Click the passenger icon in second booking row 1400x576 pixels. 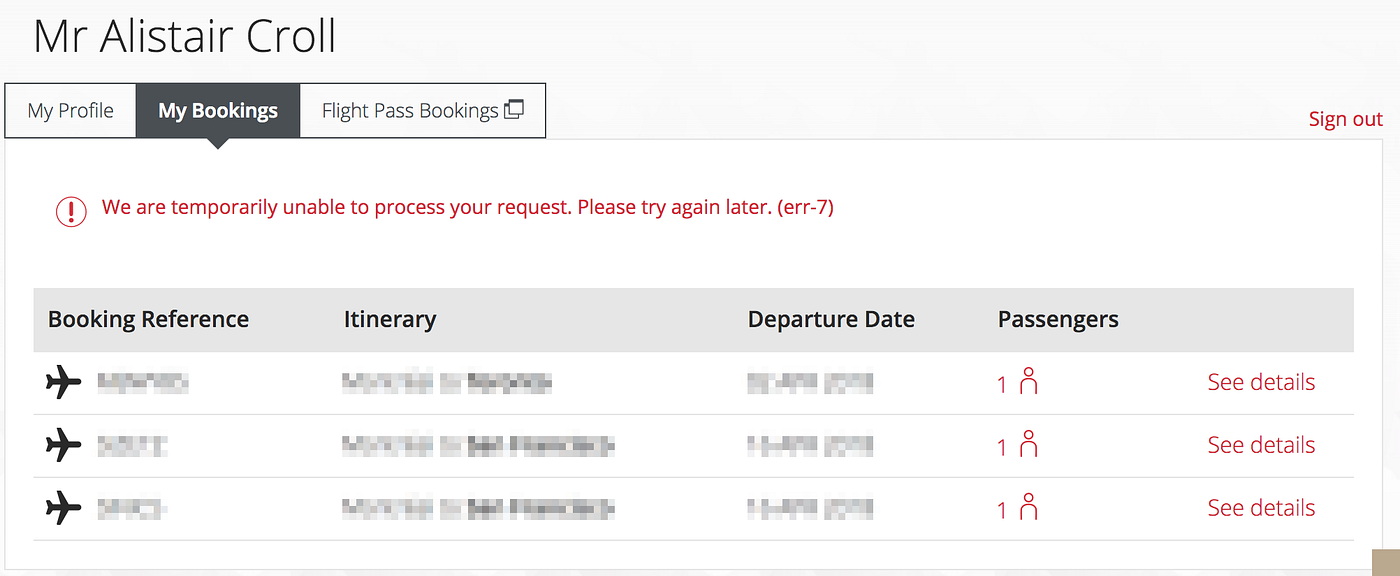(1028, 445)
